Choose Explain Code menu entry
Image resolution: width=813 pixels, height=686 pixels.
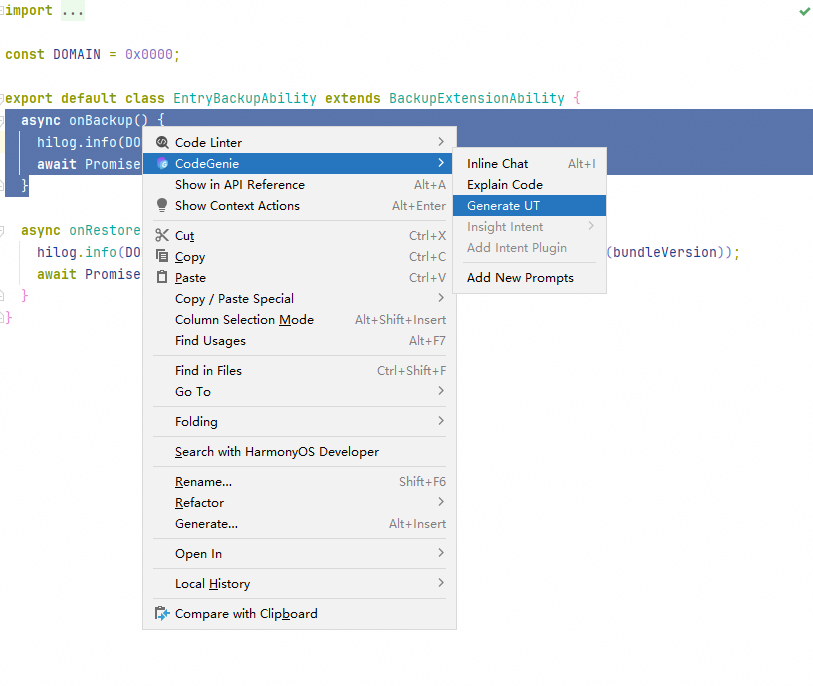click(504, 185)
